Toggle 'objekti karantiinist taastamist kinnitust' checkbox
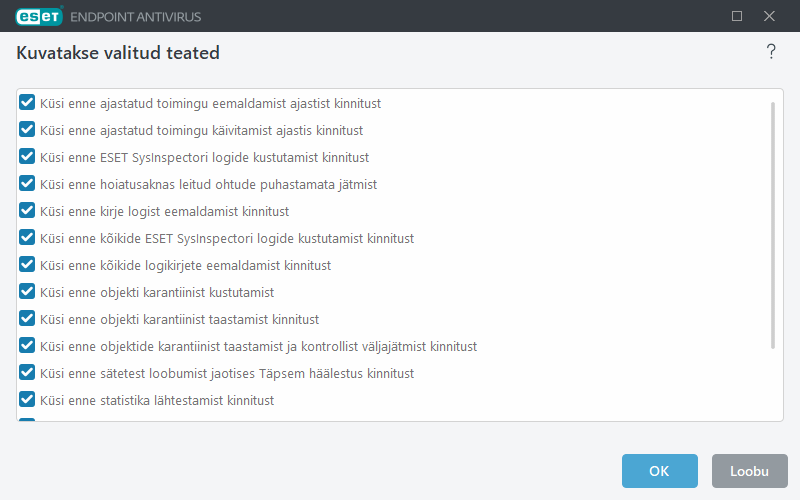Viewport: 800px width, 500px height. tap(28, 319)
